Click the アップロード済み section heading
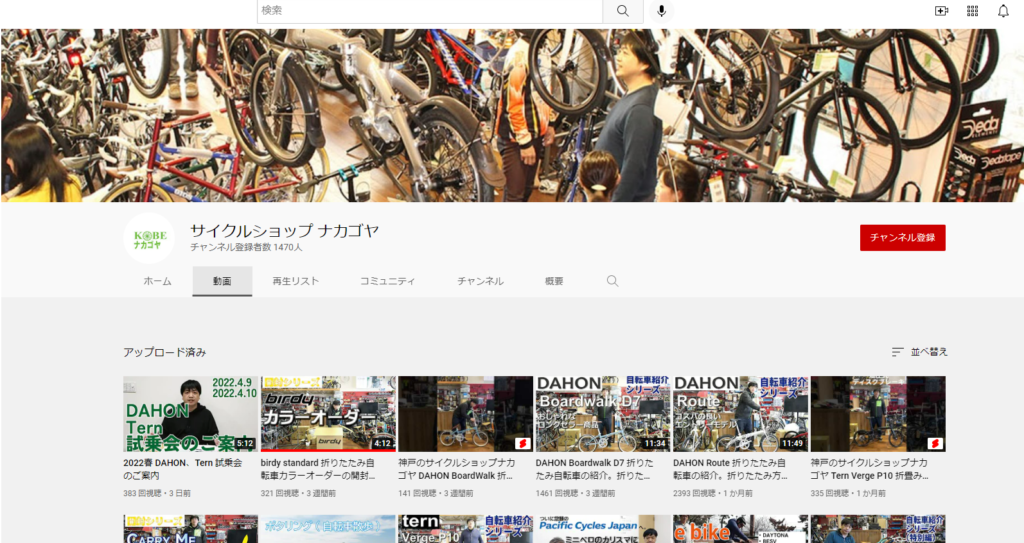 (x=165, y=352)
